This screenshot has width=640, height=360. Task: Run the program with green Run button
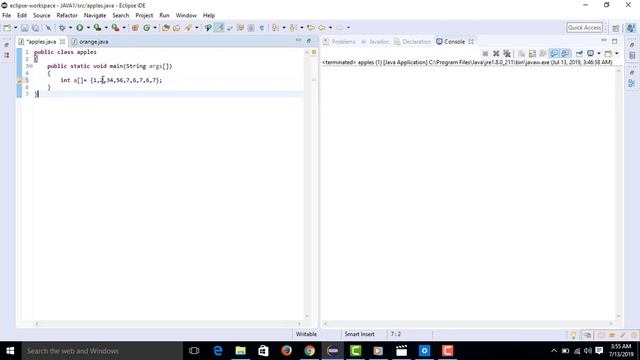(80, 28)
